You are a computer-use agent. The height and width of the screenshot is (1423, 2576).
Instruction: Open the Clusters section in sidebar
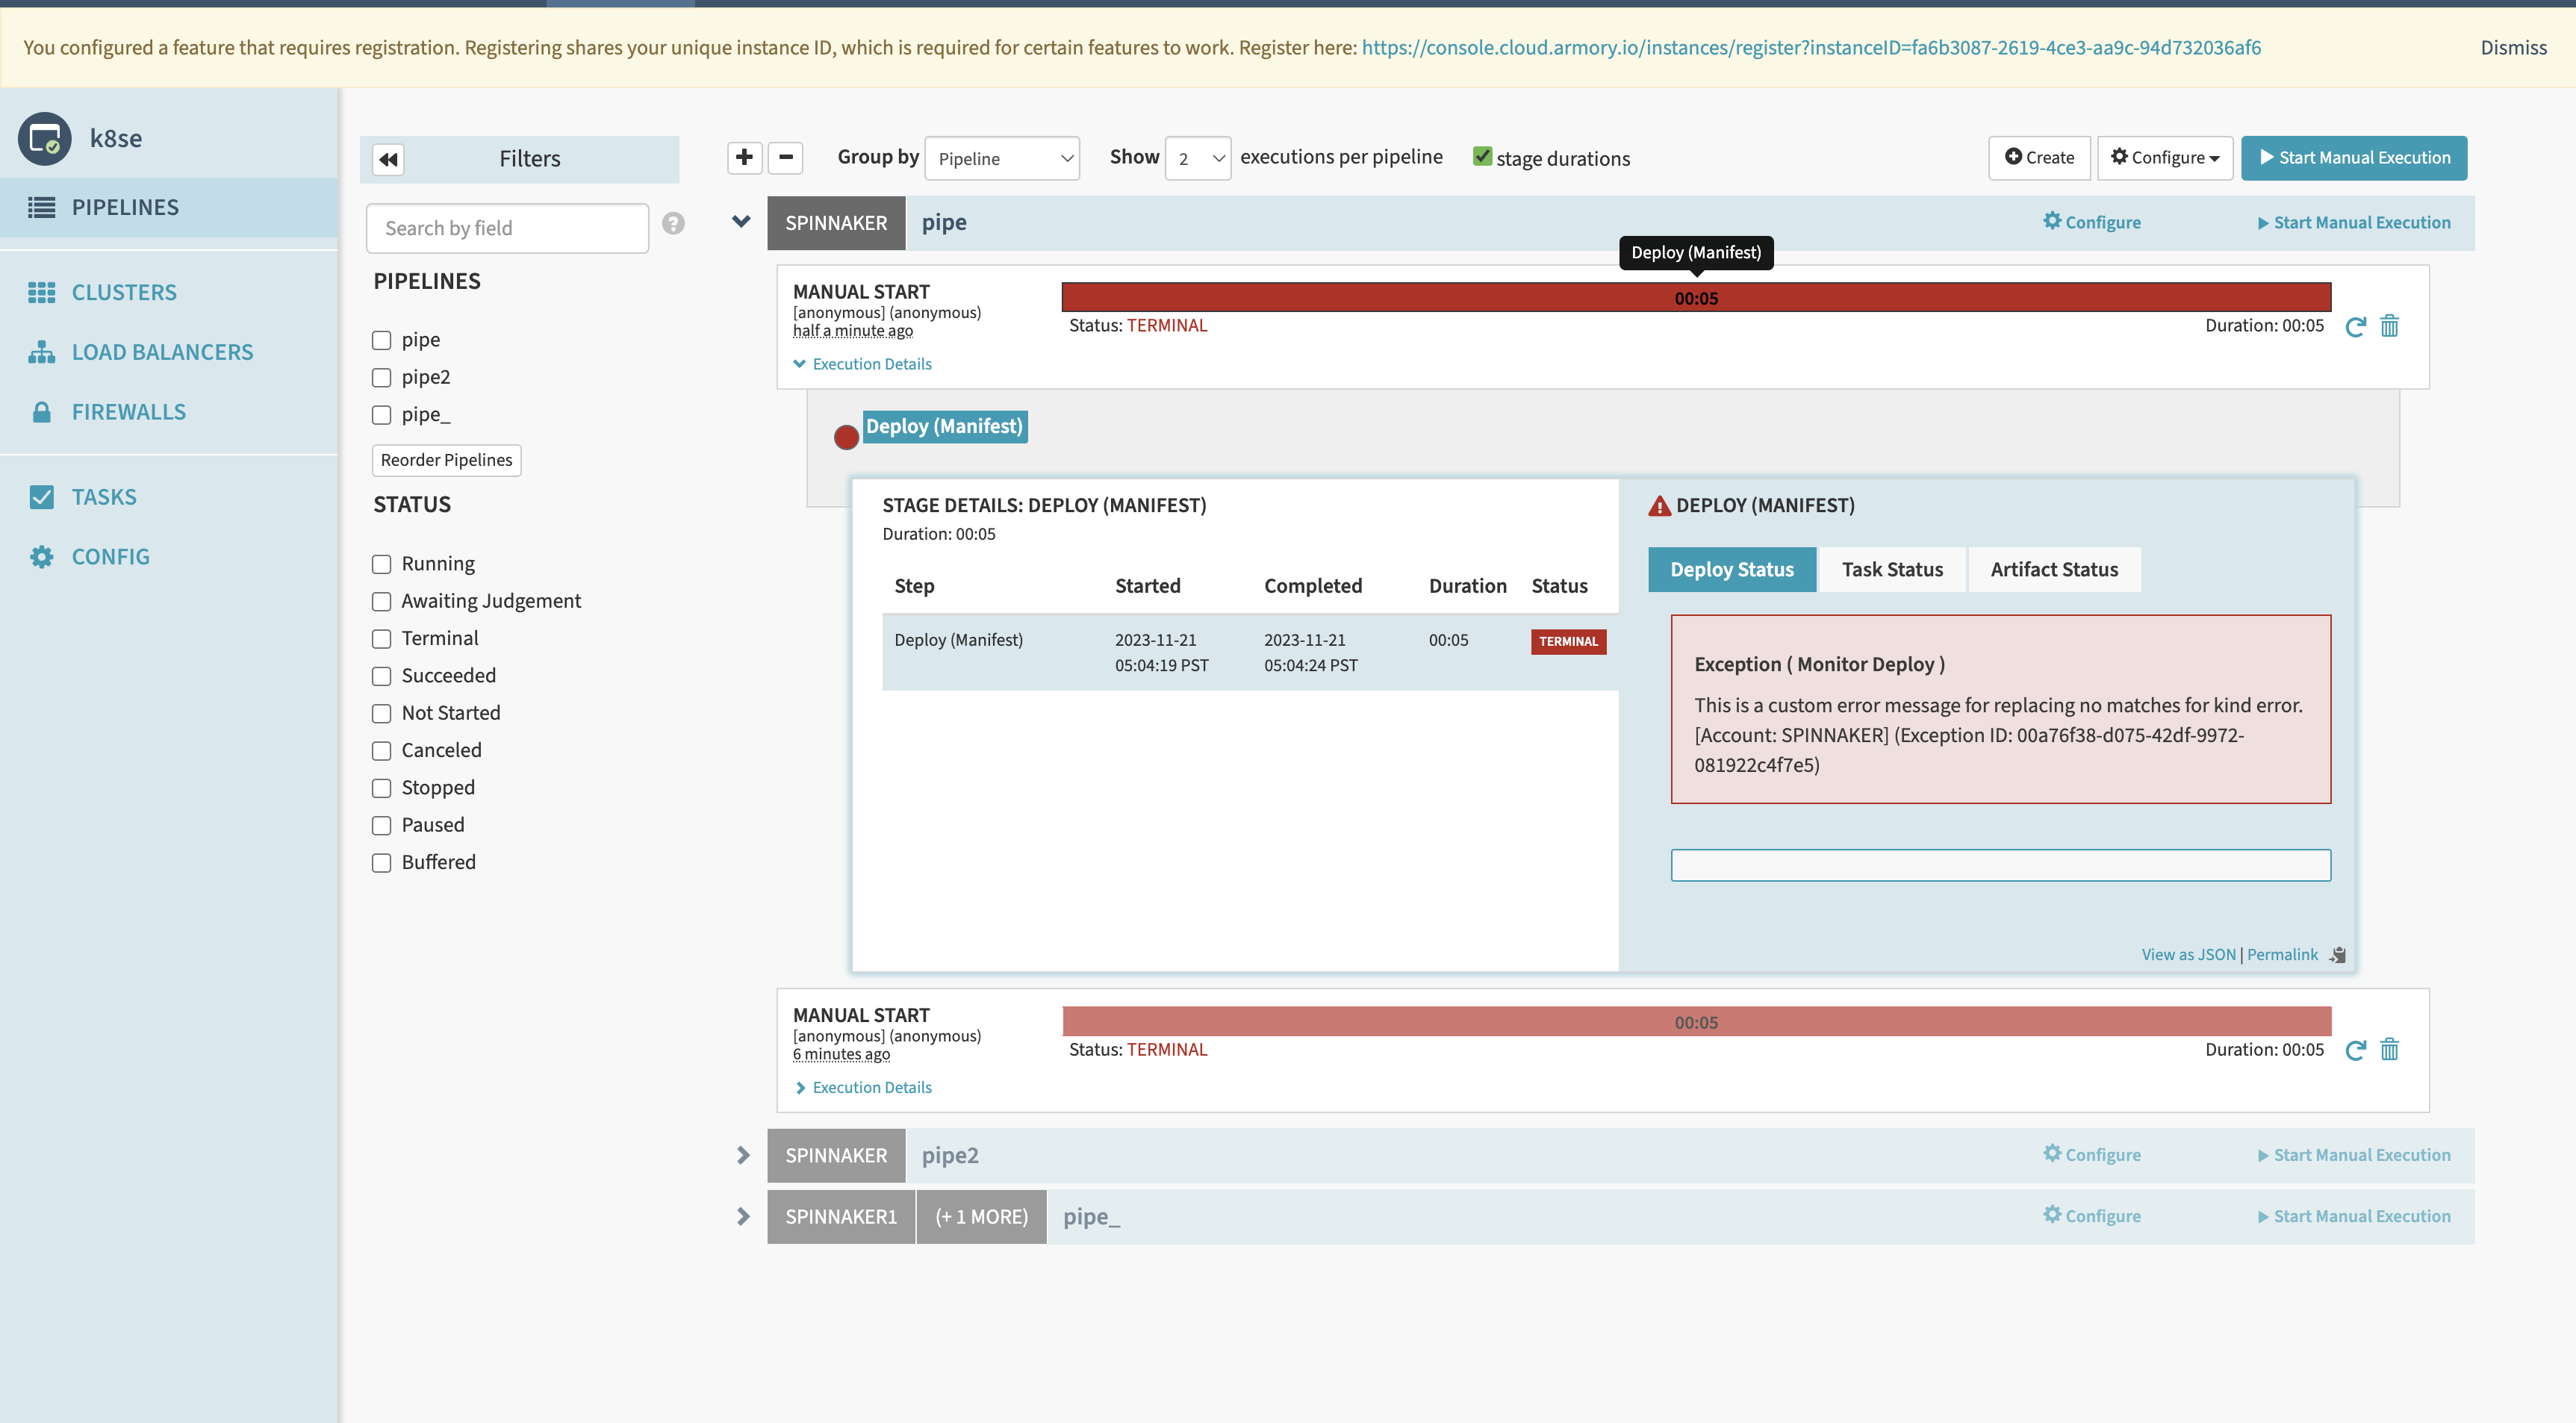coord(124,292)
